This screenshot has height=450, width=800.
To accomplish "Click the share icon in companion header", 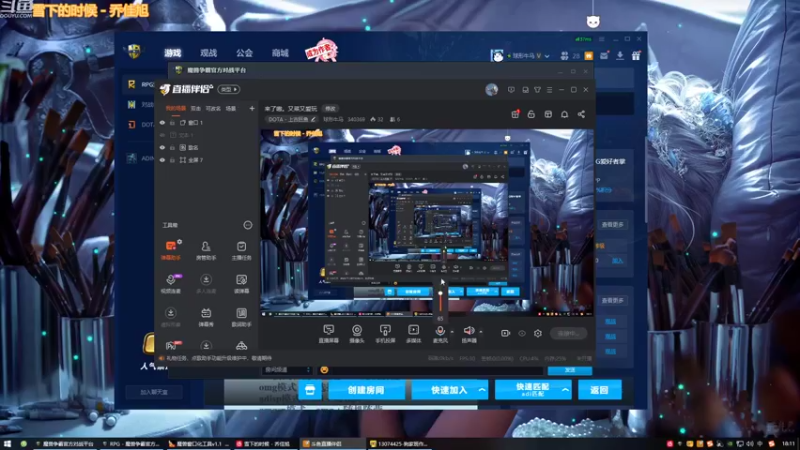I will coord(581,114).
